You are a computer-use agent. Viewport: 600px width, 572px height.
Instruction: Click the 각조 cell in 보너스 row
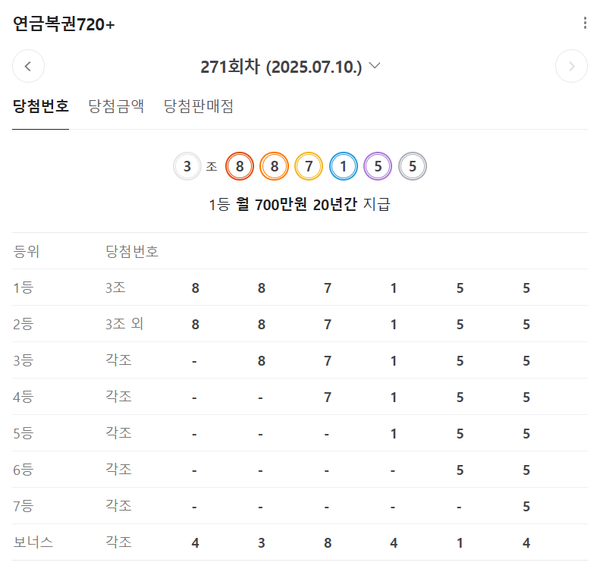point(118,542)
